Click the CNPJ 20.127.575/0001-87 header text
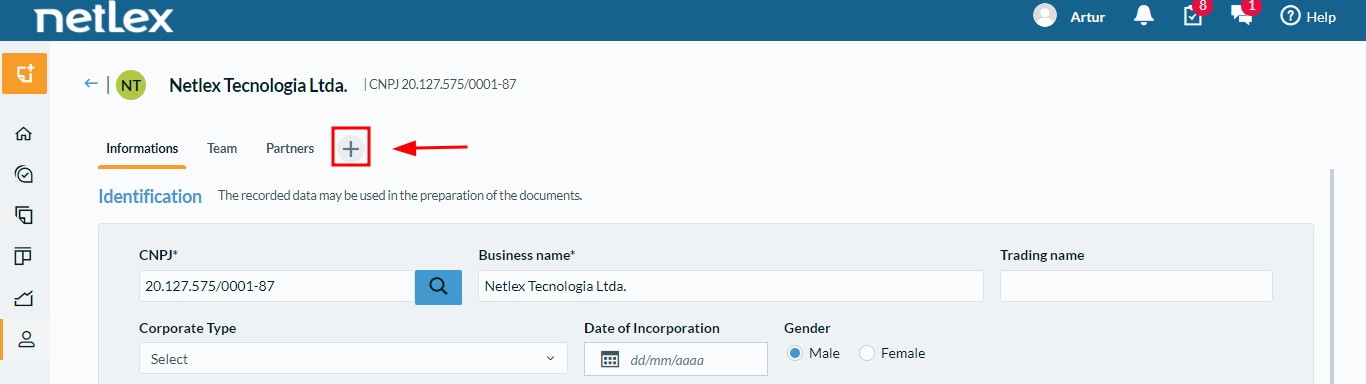 tap(443, 84)
